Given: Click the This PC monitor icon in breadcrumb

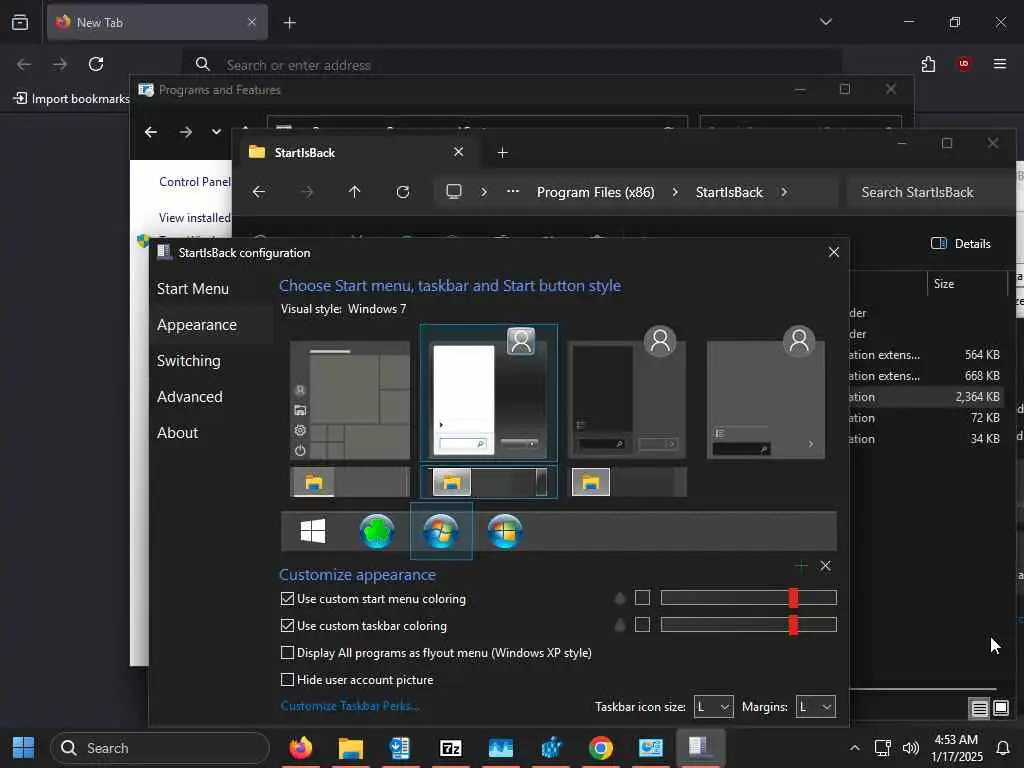Looking at the screenshot, I should click(x=453, y=191).
